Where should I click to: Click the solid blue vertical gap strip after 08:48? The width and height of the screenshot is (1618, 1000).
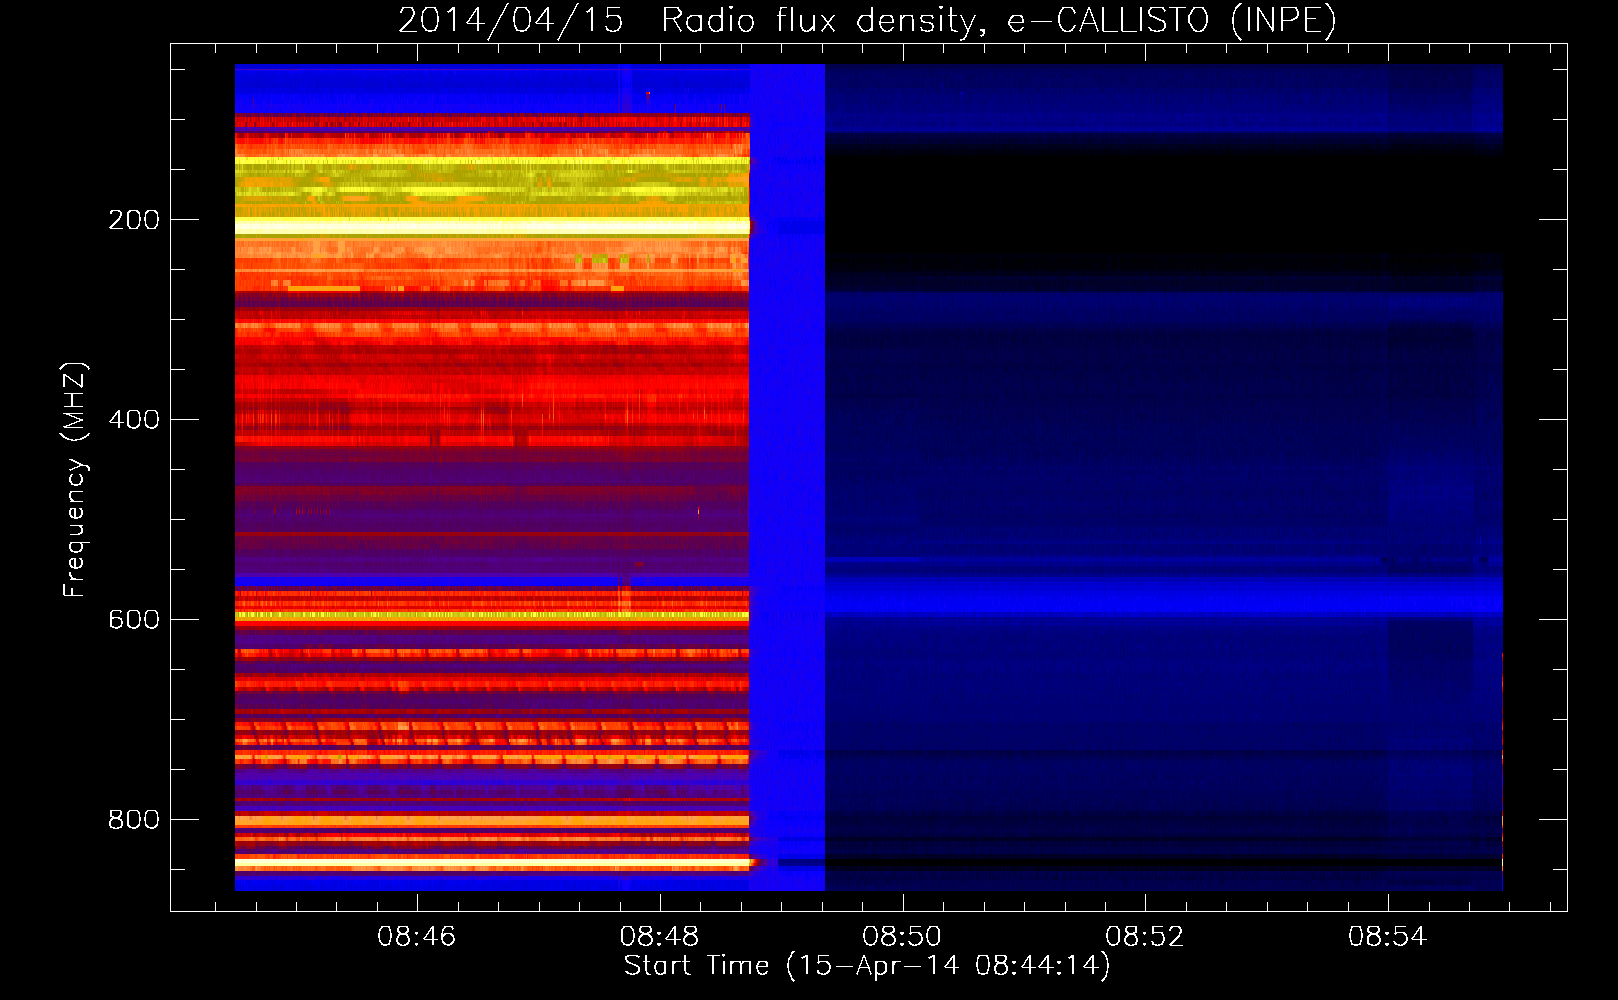pyautogui.click(x=788, y=478)
